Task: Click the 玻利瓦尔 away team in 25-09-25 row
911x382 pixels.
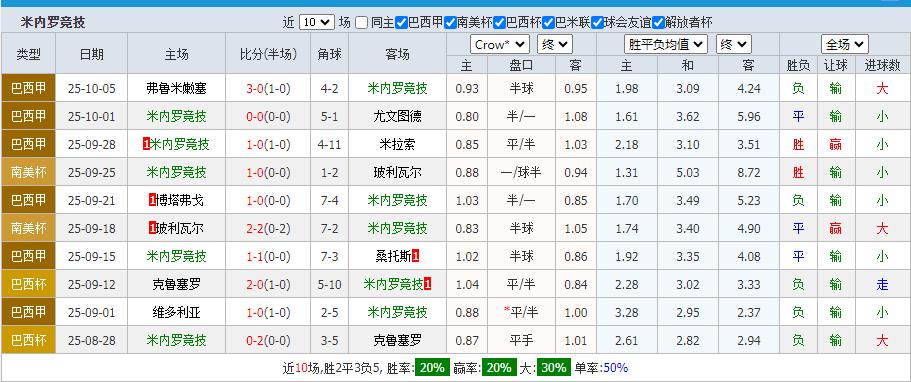Action: click(397, 172)
